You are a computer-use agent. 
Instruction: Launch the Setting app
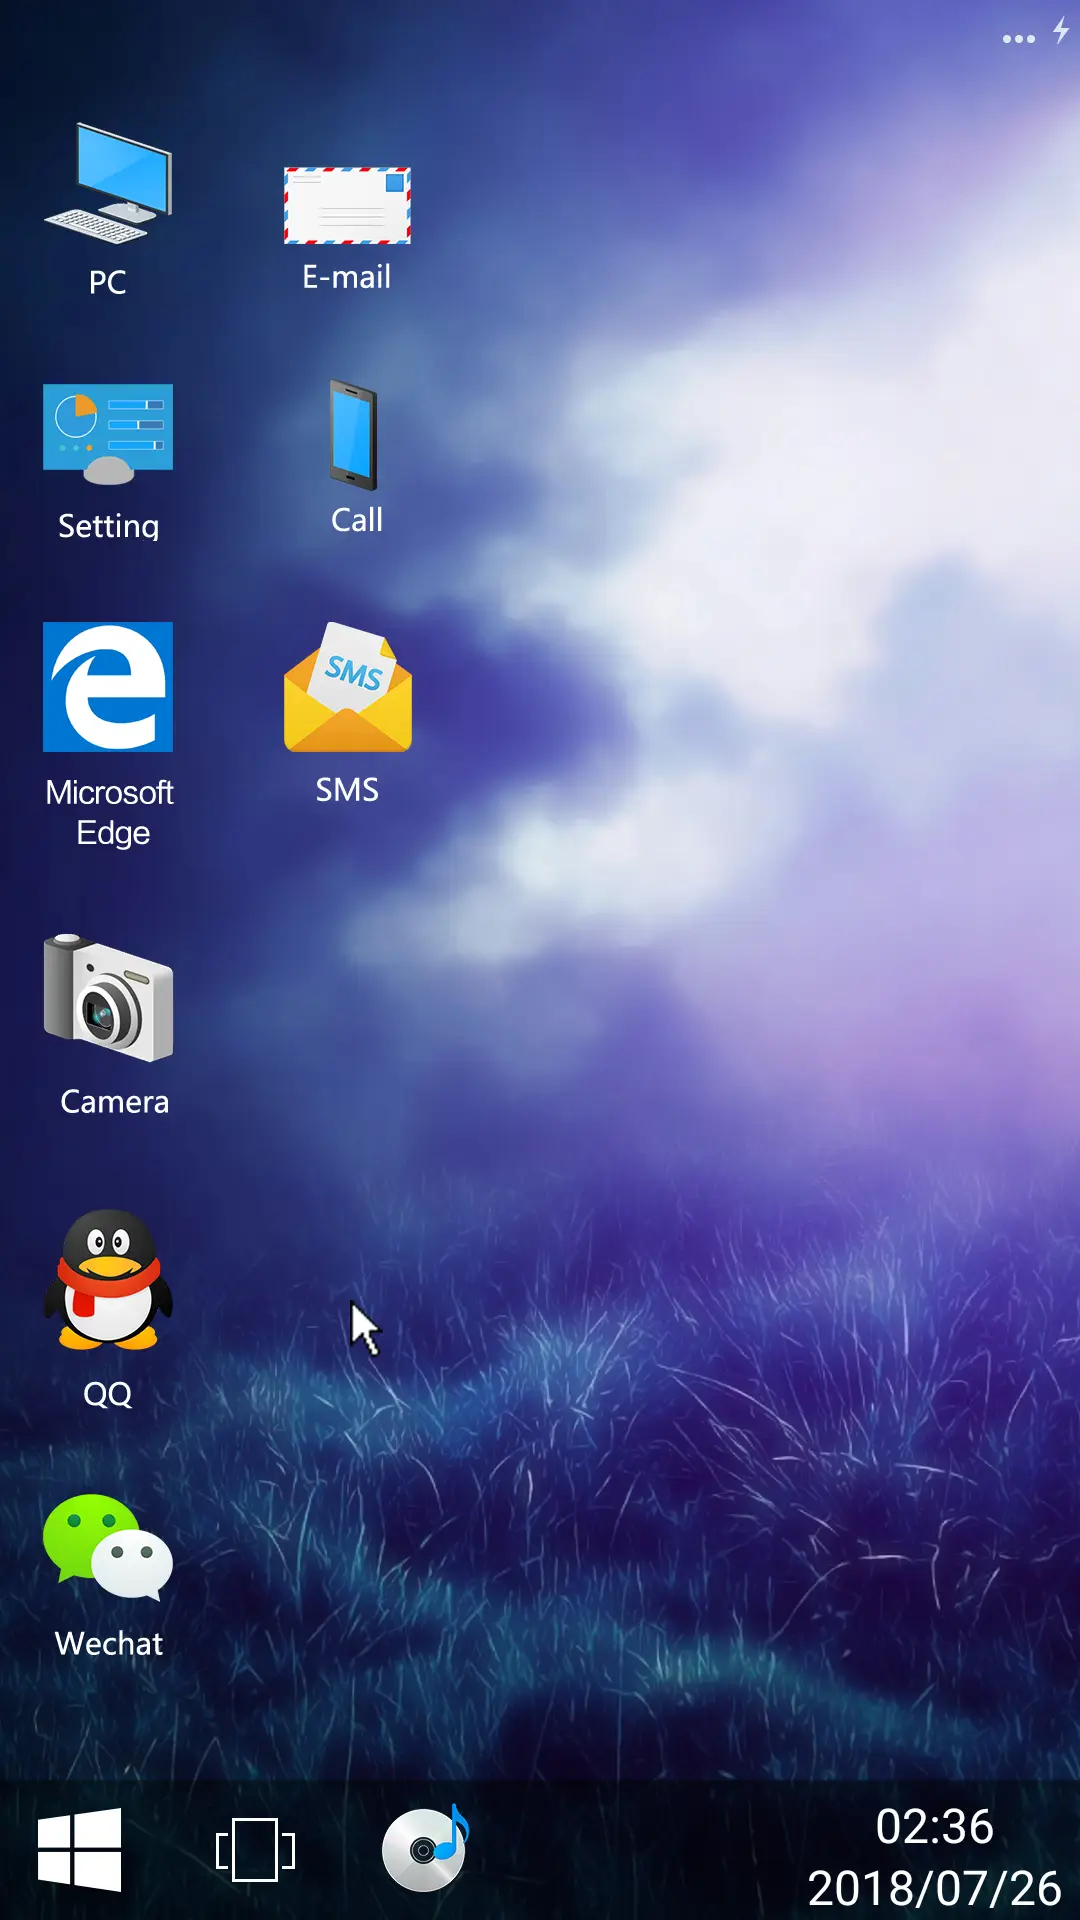coord(108,434)
